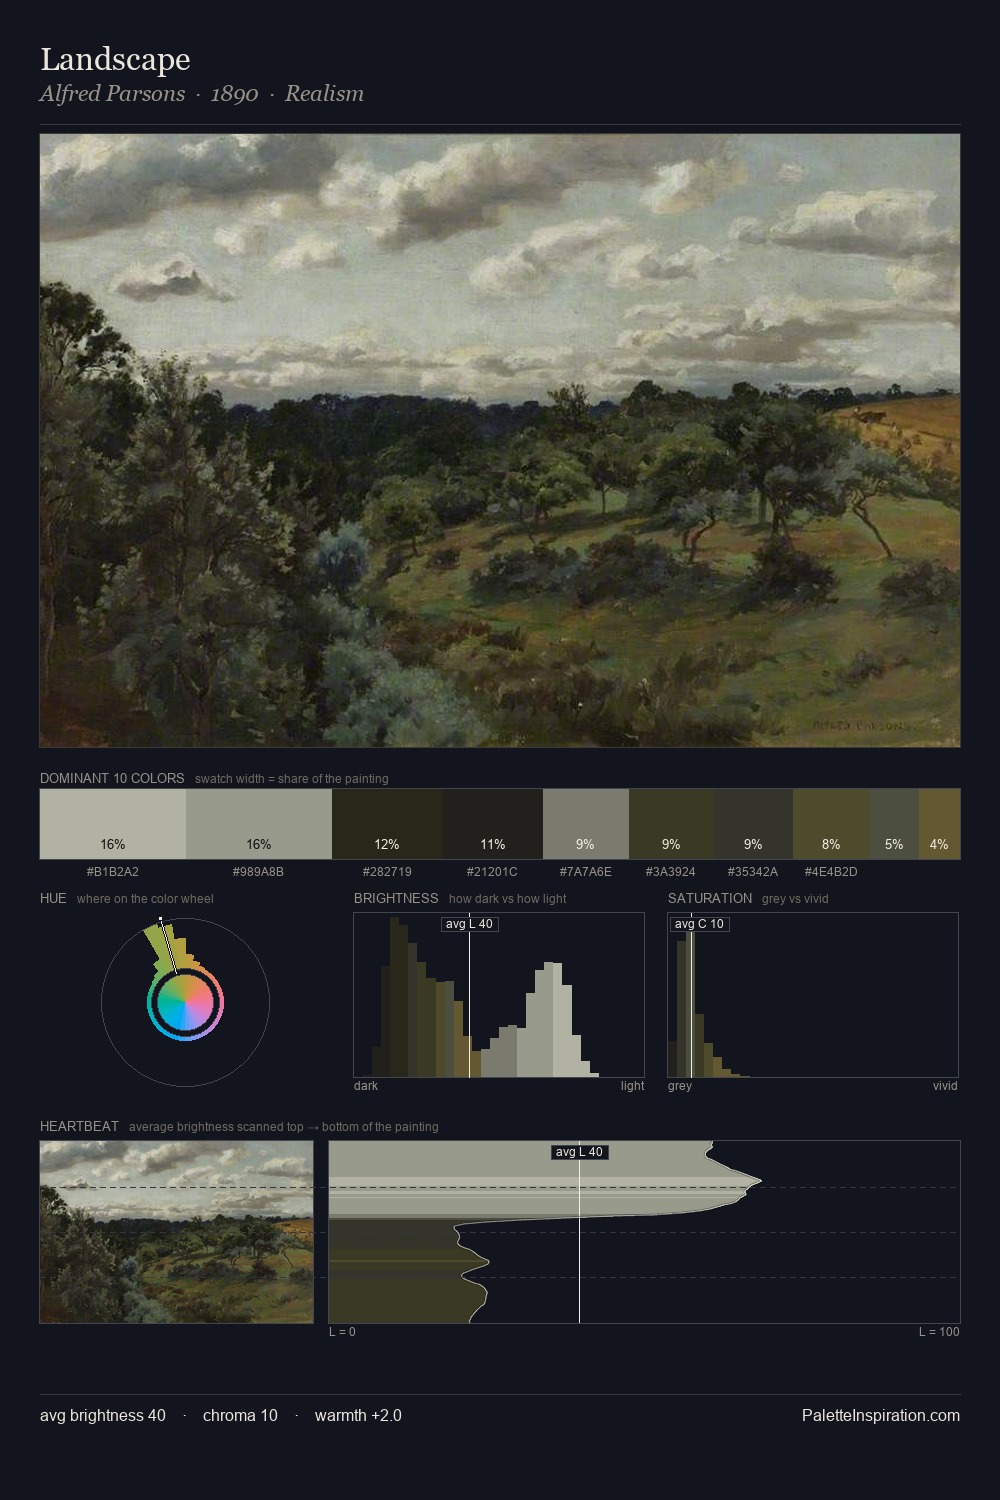Click the main Landscape painting image
Screen dimensions: 1000x1500
point(500,441)
